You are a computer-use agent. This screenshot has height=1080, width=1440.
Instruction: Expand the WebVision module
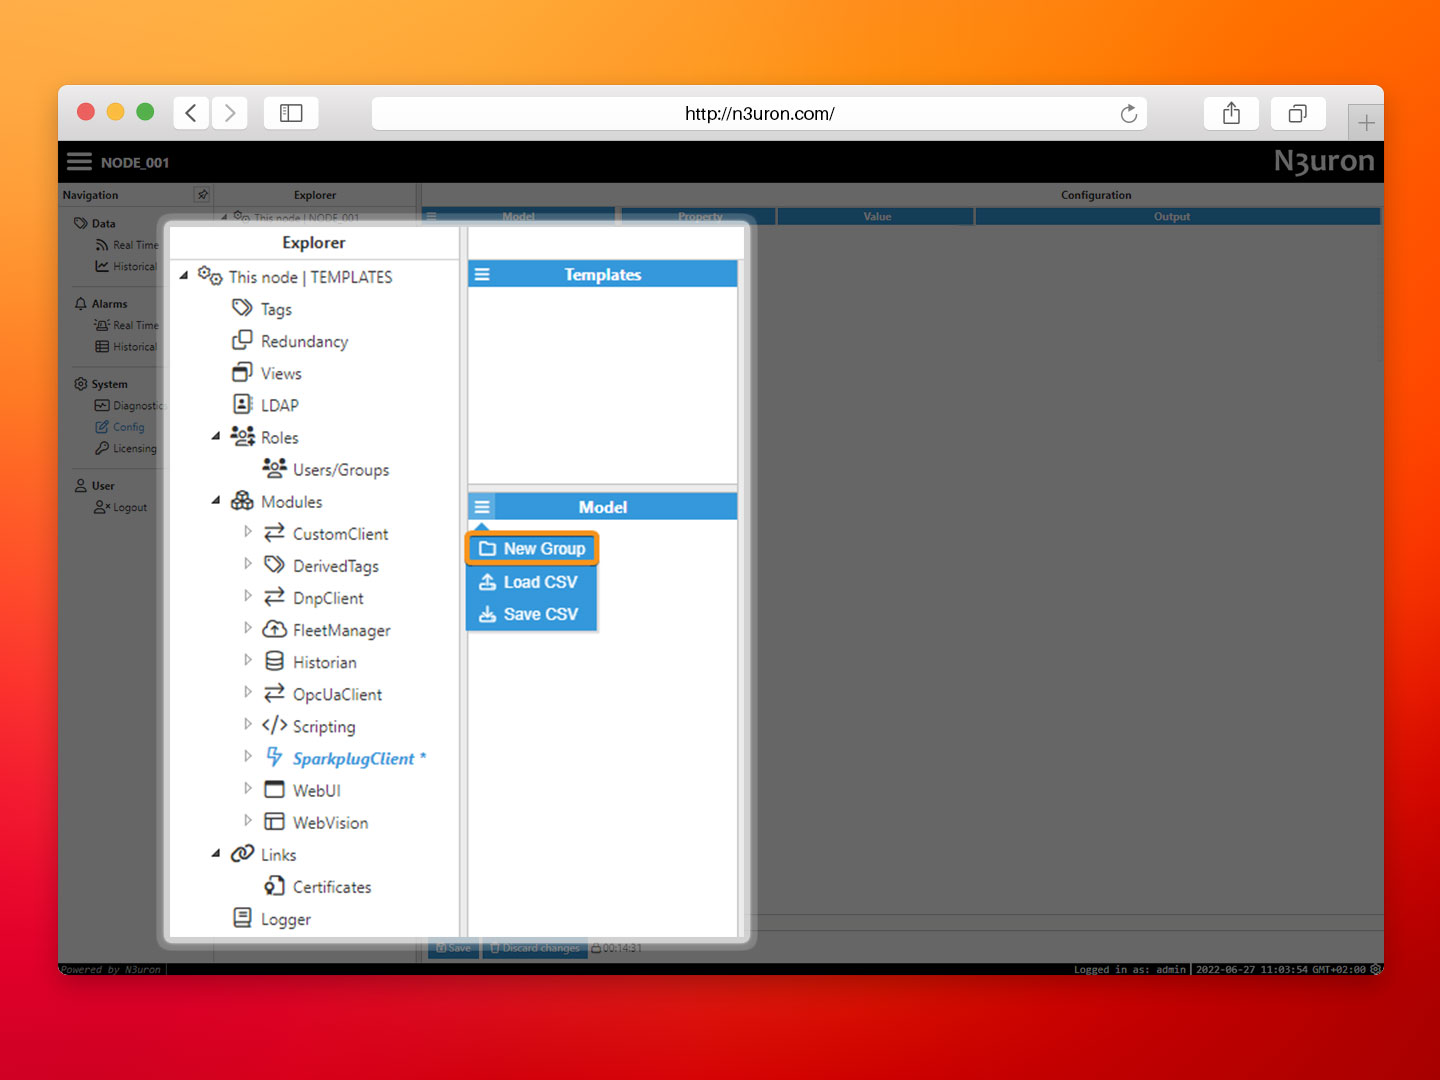248,820
